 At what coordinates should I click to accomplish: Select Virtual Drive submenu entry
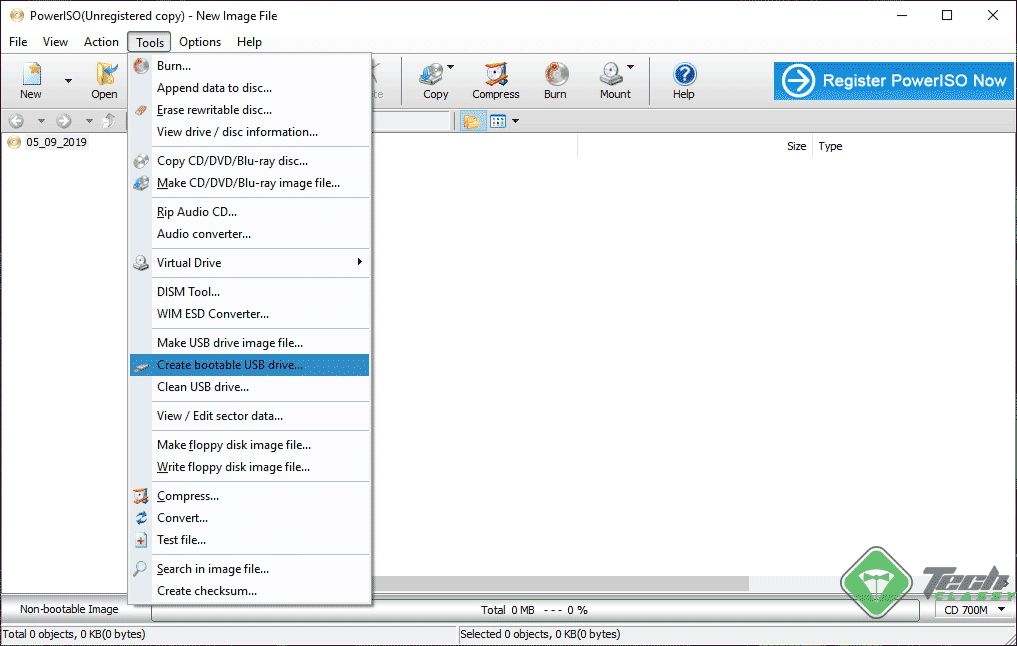tap(190, 263)
